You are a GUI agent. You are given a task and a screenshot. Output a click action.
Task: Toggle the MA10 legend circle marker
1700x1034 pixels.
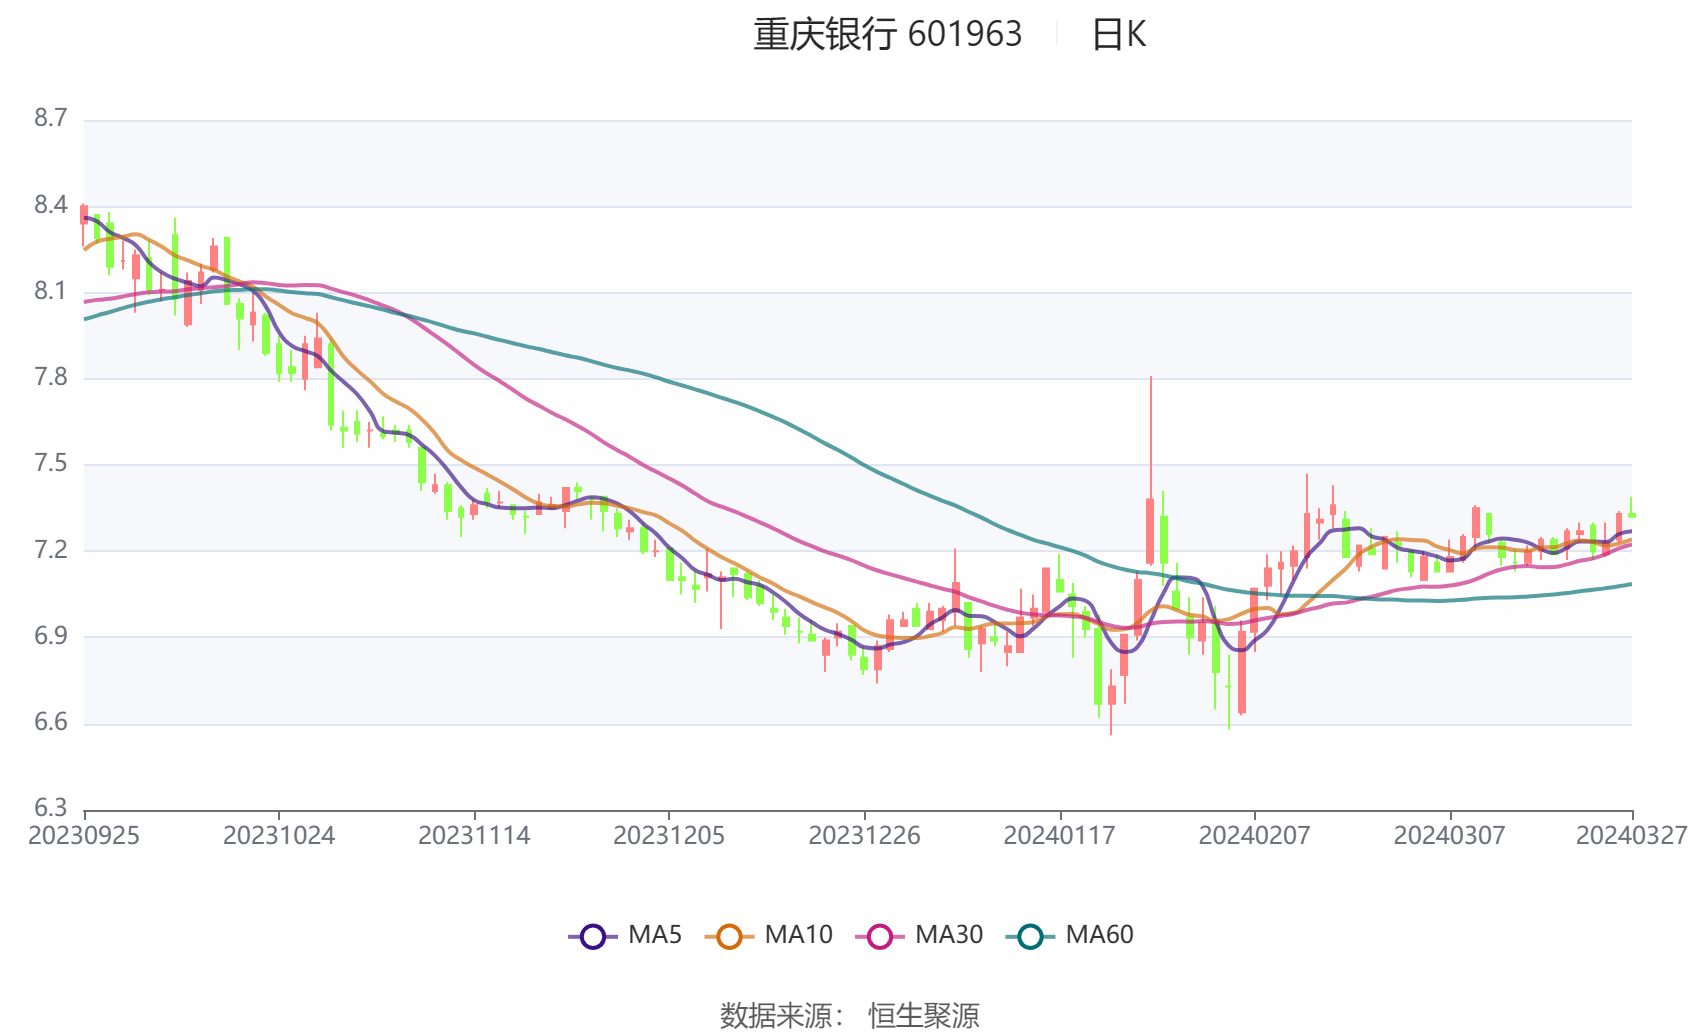click(729, 937)
